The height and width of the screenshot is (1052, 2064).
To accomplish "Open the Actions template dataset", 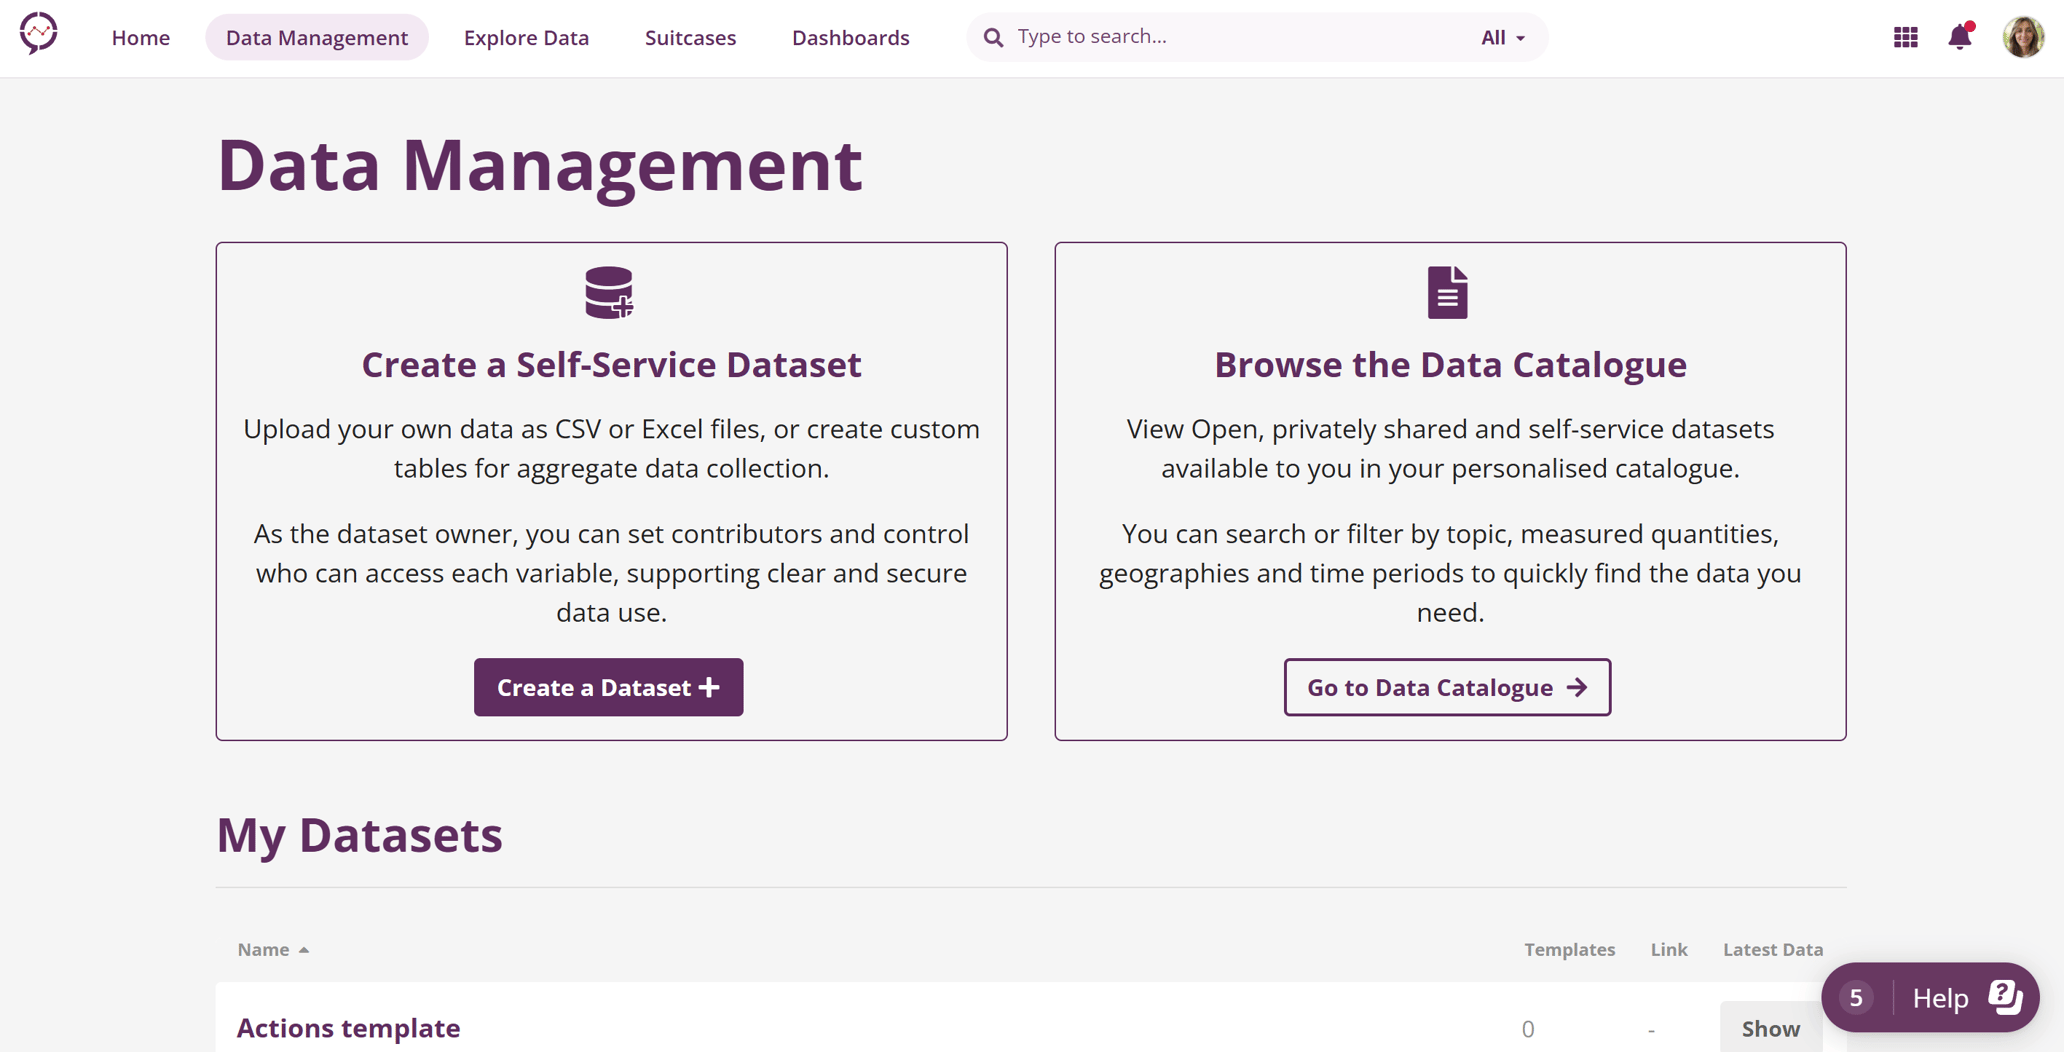I will click(x=348, y=1027).
